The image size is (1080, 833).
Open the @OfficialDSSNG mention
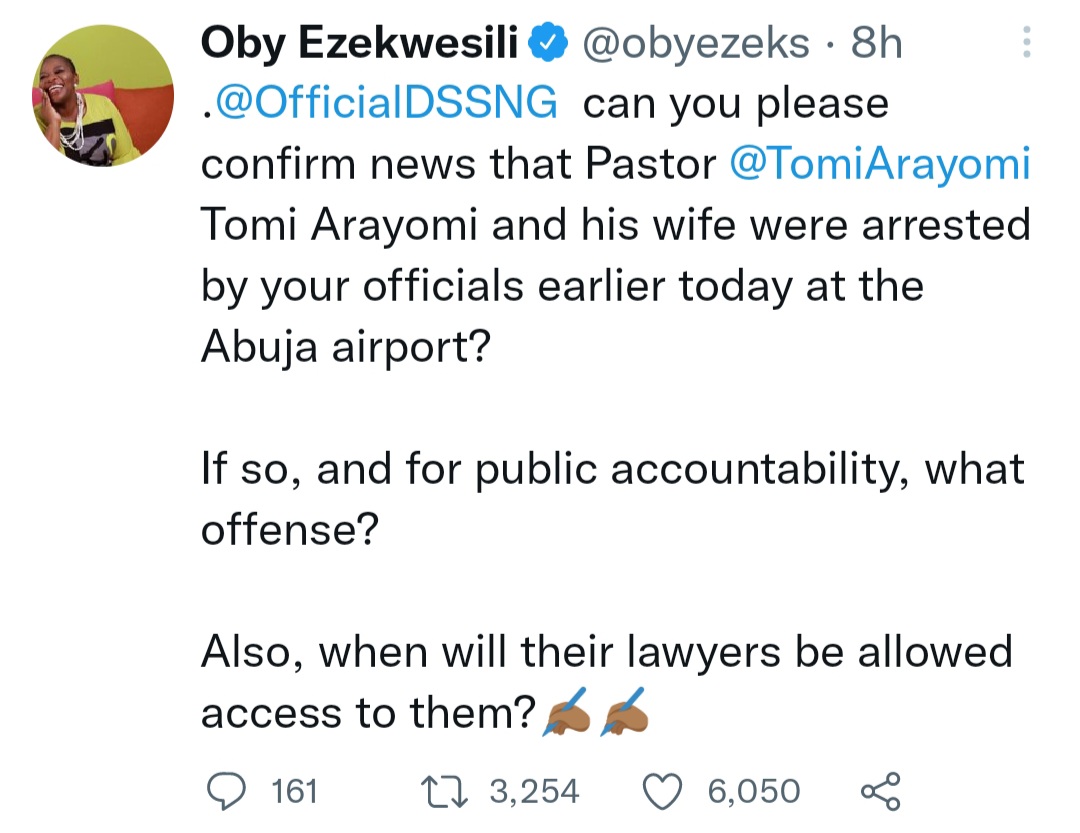(385, 103)
